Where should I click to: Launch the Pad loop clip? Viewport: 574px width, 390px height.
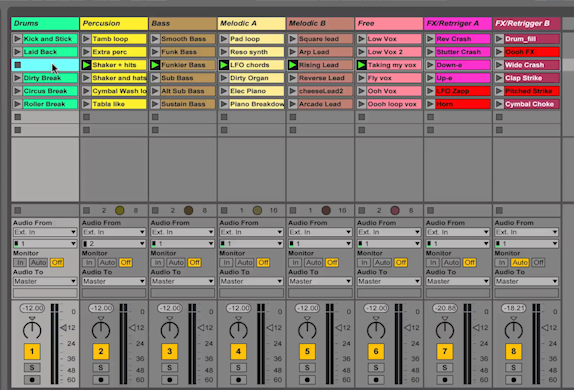224,38
